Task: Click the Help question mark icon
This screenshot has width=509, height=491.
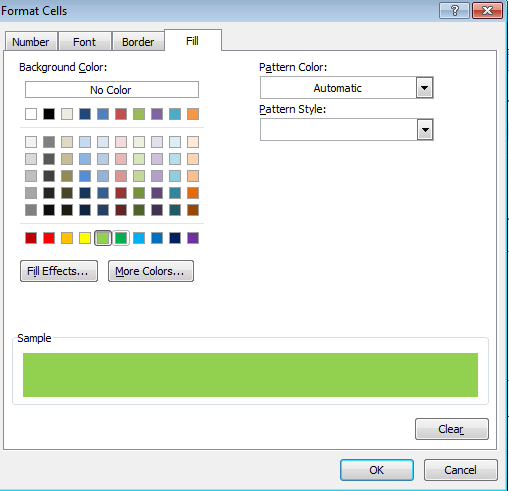Action: 455,11
